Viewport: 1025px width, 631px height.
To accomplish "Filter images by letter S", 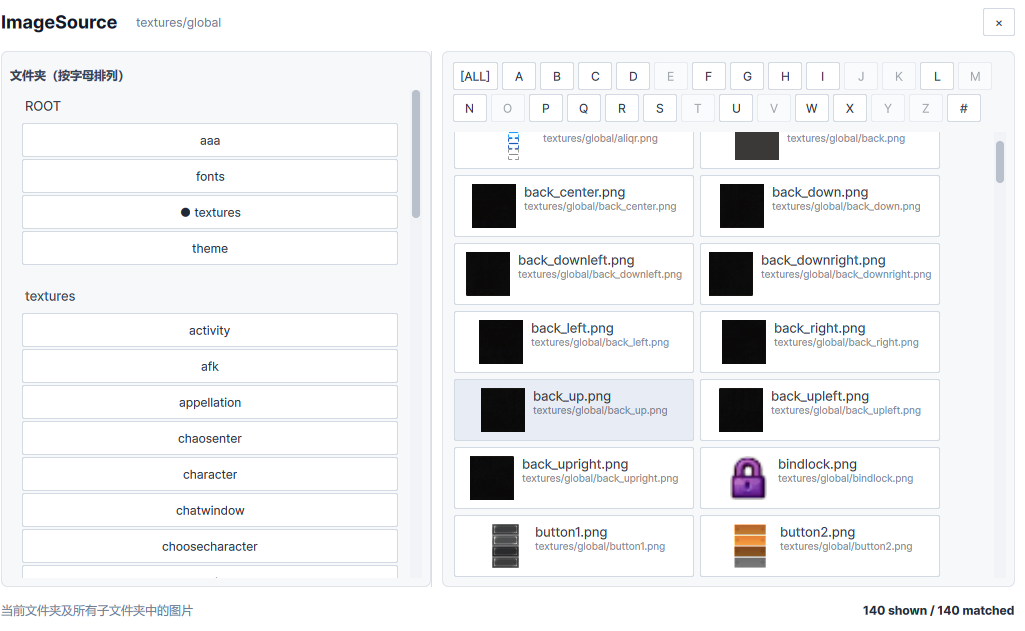I will (x=660, y=109).
